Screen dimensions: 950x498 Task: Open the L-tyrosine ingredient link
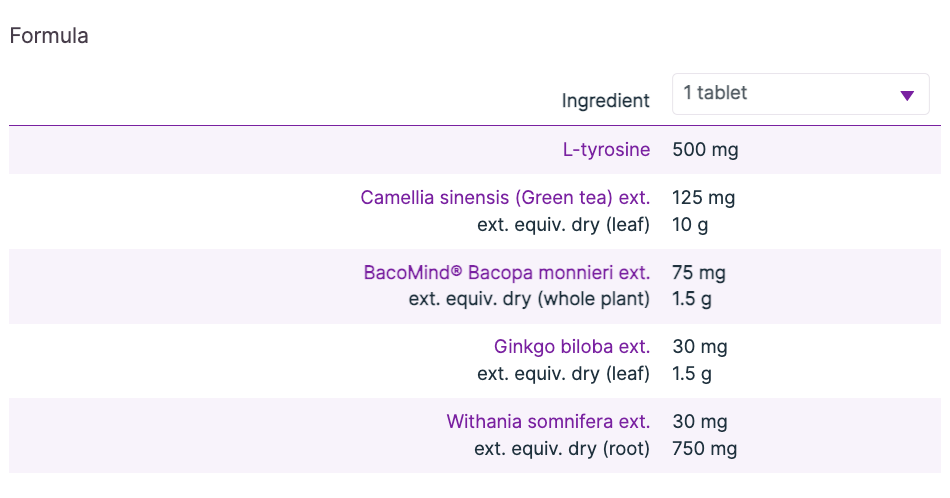[x=606, y=150]
